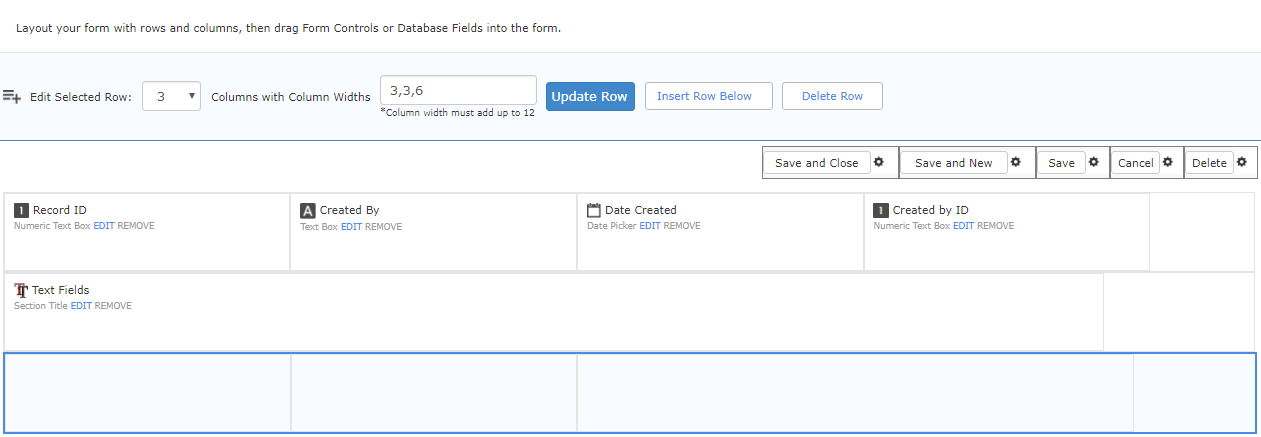Click Insert Row Below button
The height and width of the screenshot is (437, 1261).
(709, 96)
